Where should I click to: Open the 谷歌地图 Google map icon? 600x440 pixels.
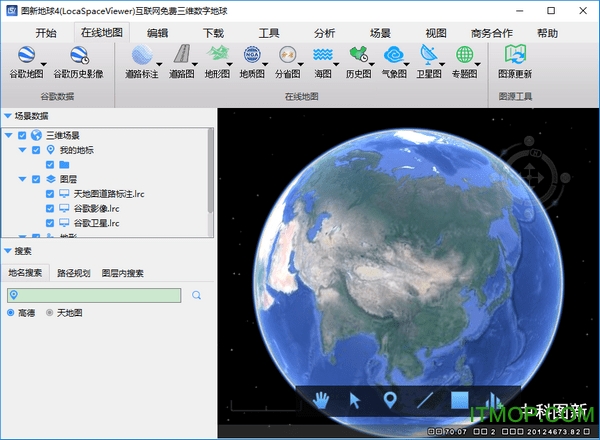tap(26, 55)
